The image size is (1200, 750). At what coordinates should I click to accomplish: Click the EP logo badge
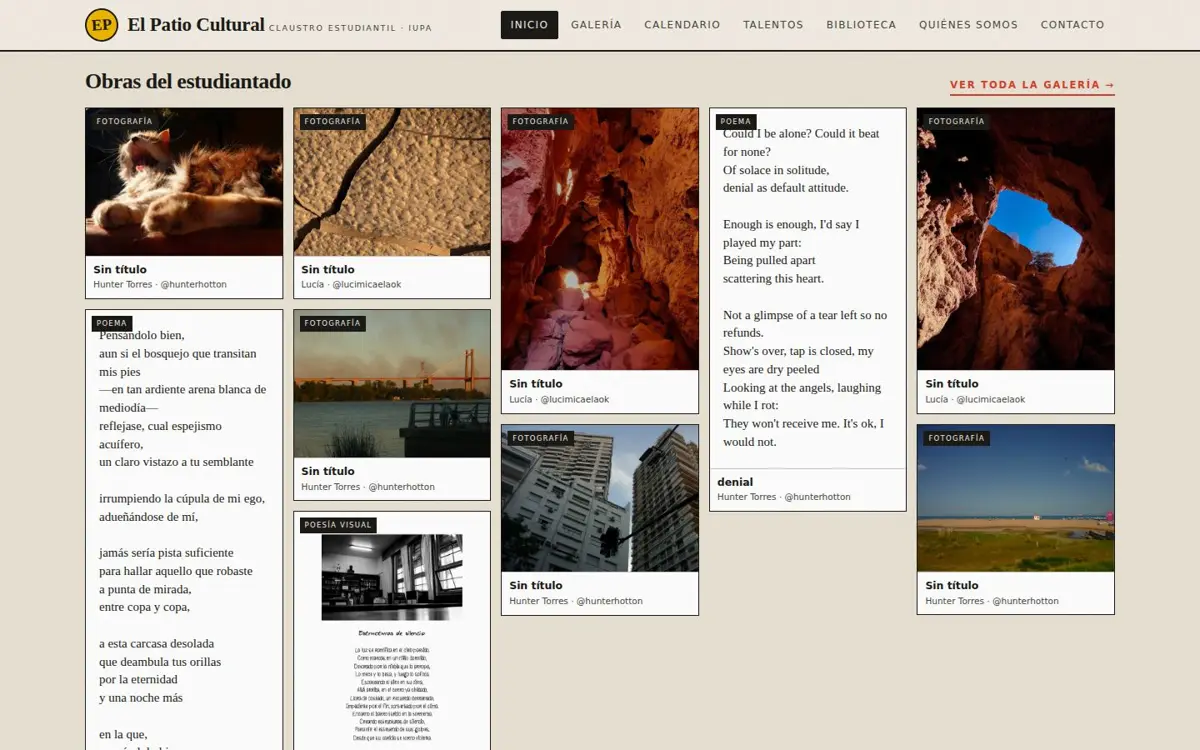pos(101,25)
